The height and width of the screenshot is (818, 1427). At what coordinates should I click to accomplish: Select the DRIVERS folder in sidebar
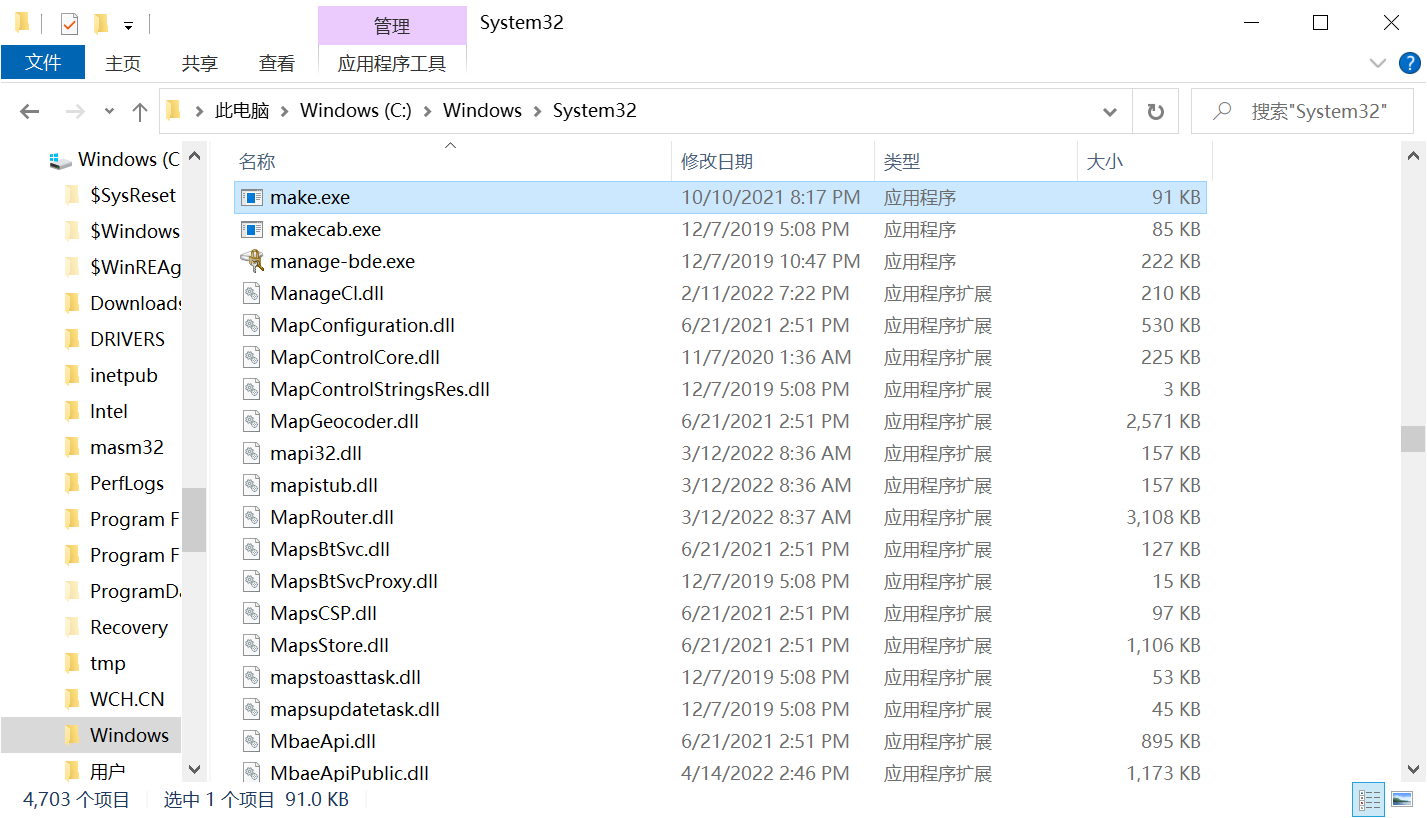click(x=127, y=339)
